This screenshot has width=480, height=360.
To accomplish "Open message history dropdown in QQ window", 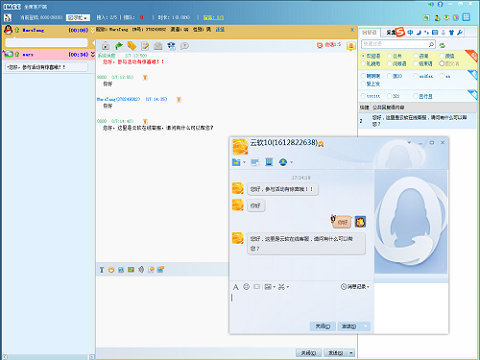I will pos(355,287).
